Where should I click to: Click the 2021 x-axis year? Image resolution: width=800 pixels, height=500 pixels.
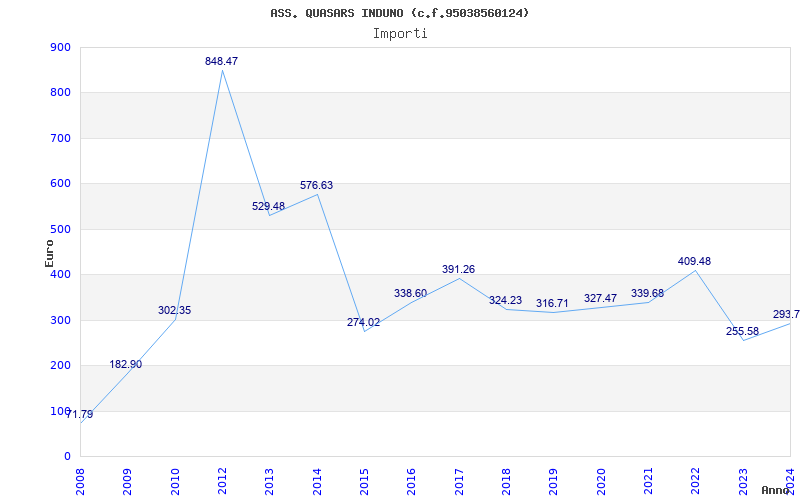pyautogui.click(x=648, y=481)
